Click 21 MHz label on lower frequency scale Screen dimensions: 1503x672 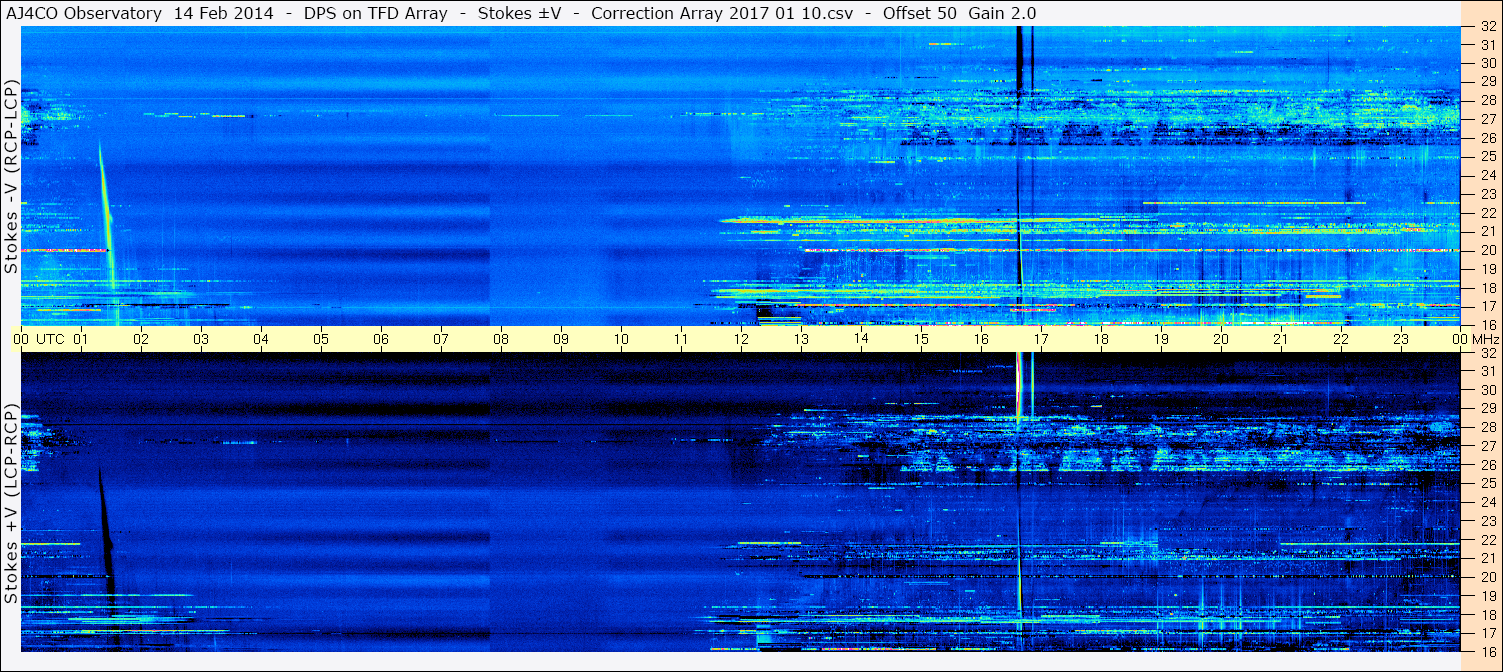click(1487, 558)
